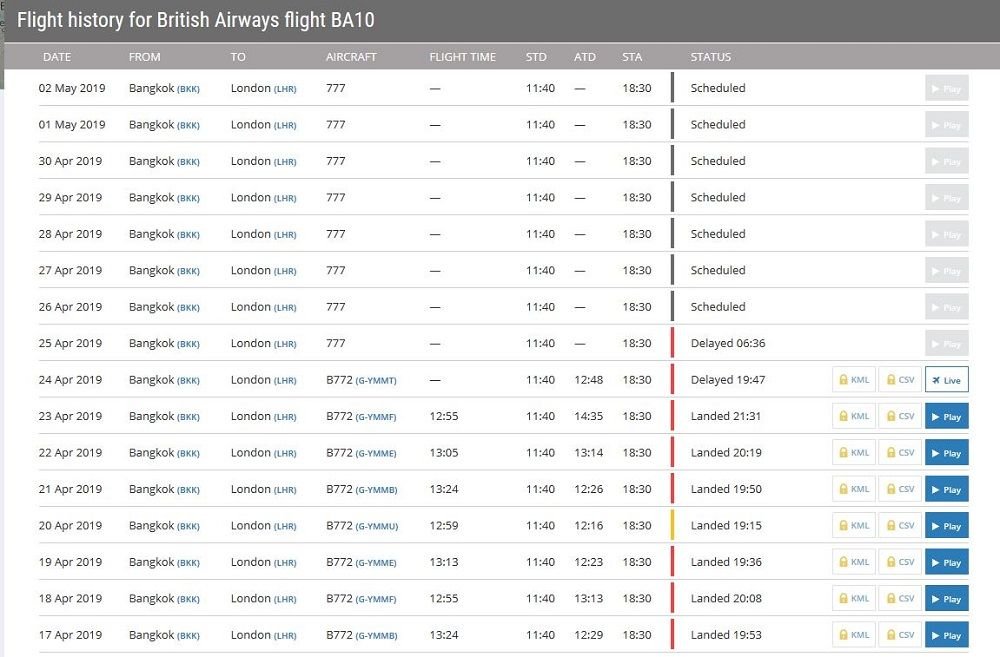This screenshot has width=1000, height=657.
Task: Click the greyed Play button for 30 Apr 2019
Action: pyautogui.click(x=946, y=161)
